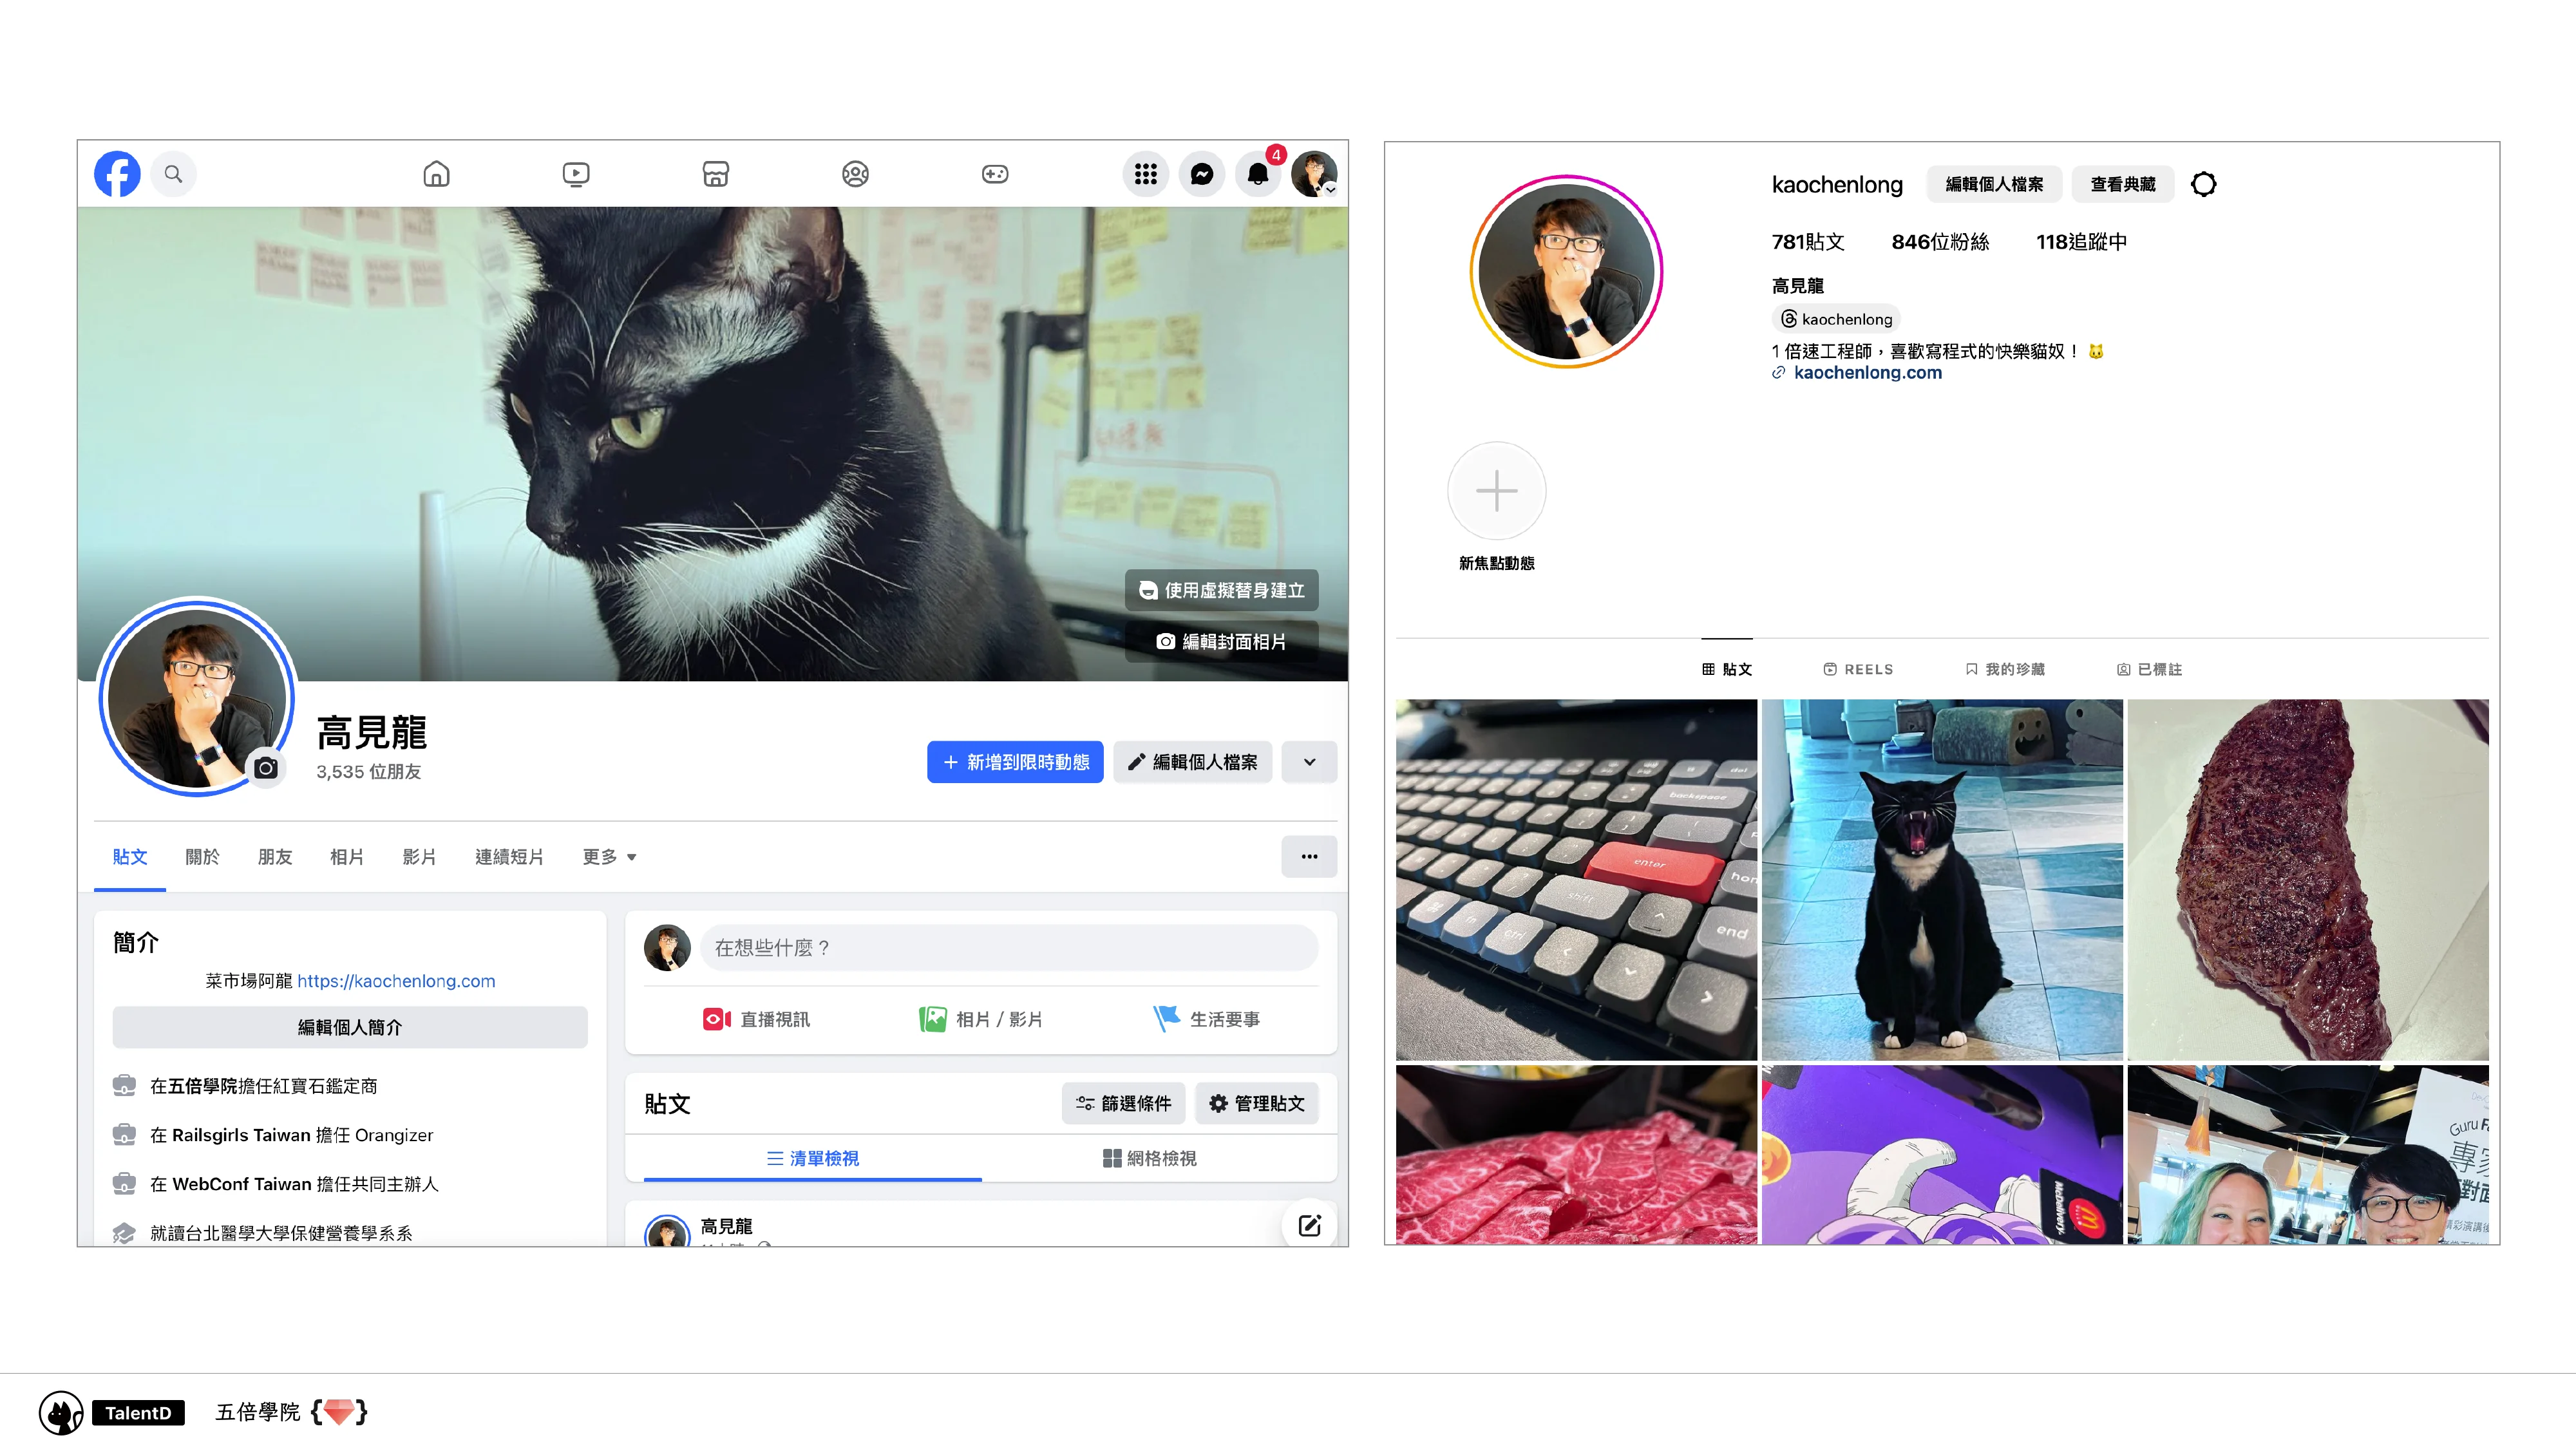This screenshot has height=1449, width=2576.
Task: Switch to the 朋友 tab
Action: click(x=274, y=857)
